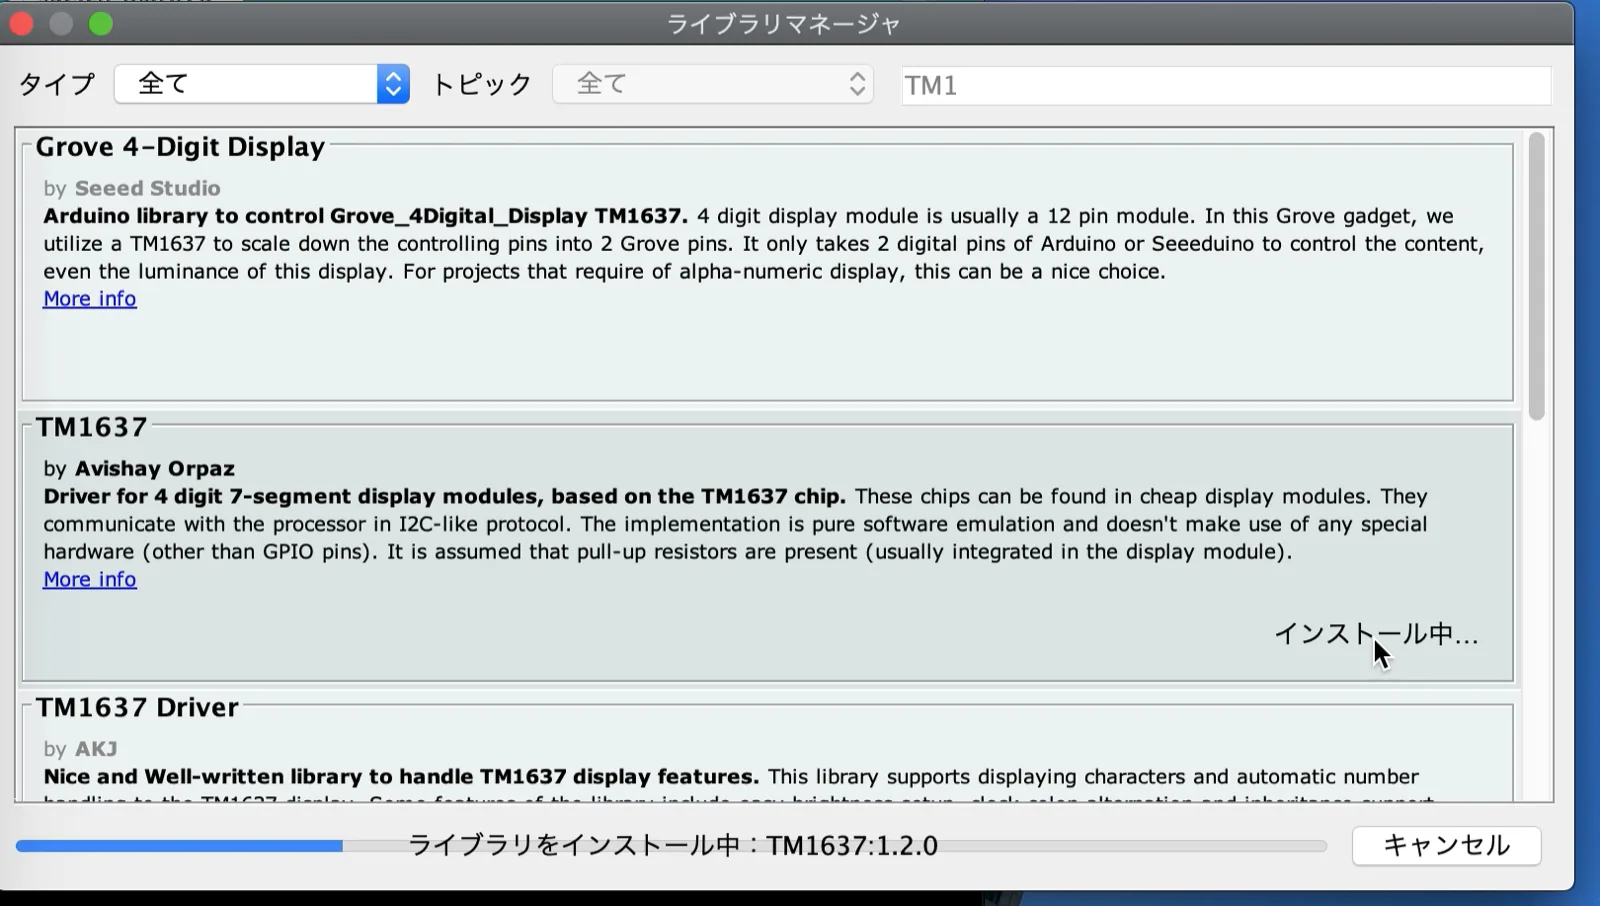Viewport: 1600px width, 906px height.
Task: Click the green zoom window button
Action: pyautogui.click(x=101, y=24)
